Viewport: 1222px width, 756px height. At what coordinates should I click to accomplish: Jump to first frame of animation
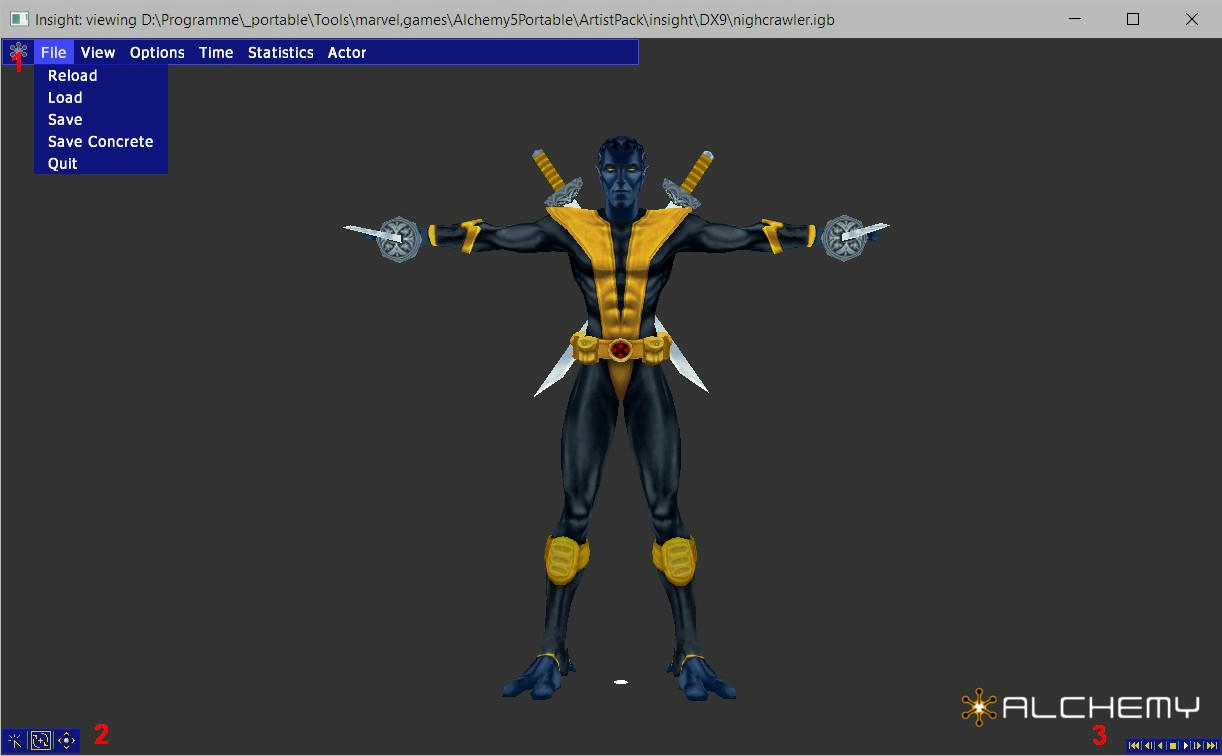(1134, 746)
